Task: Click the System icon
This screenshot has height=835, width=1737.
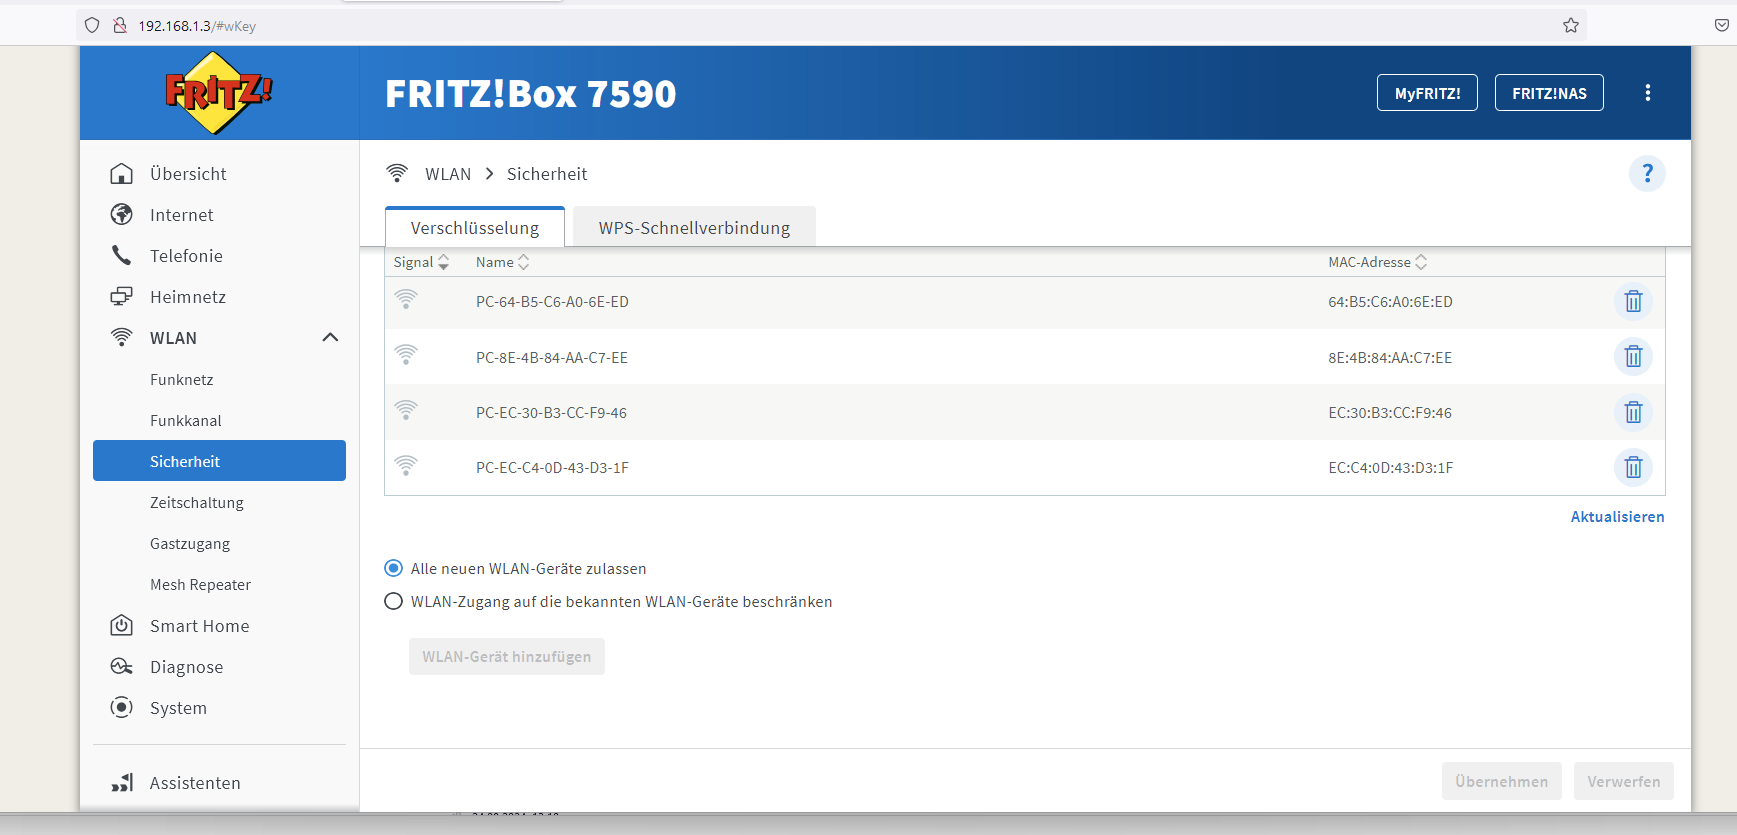Action: coord(121,708)
